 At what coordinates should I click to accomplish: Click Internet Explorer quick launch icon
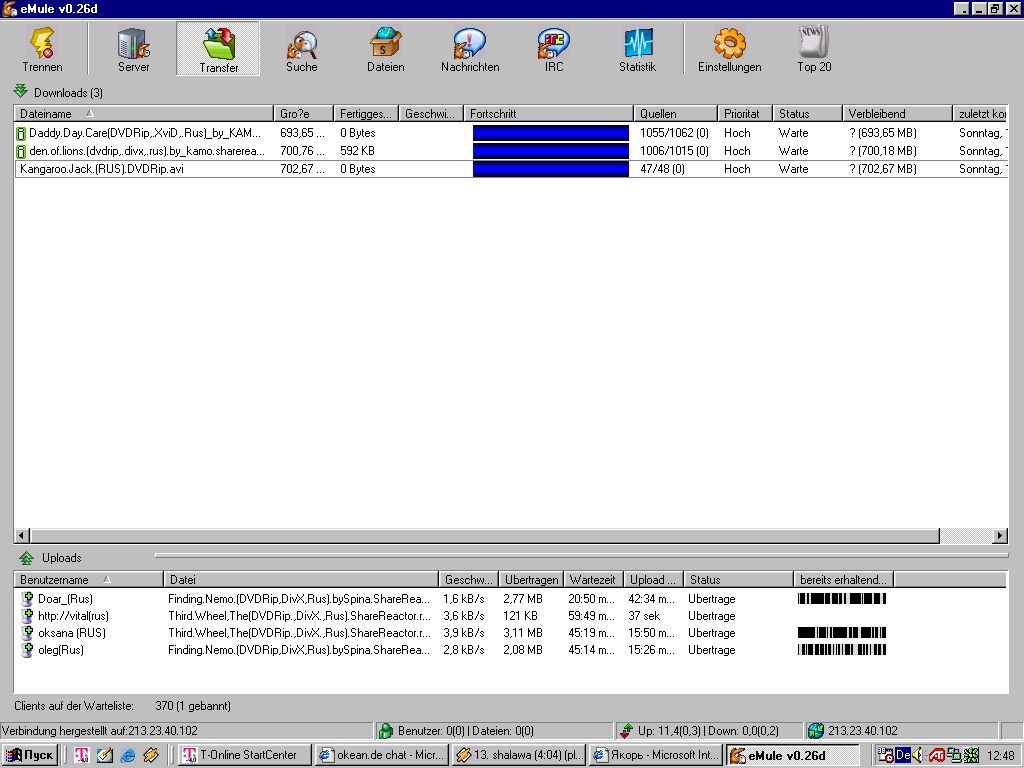pos(128,755)
